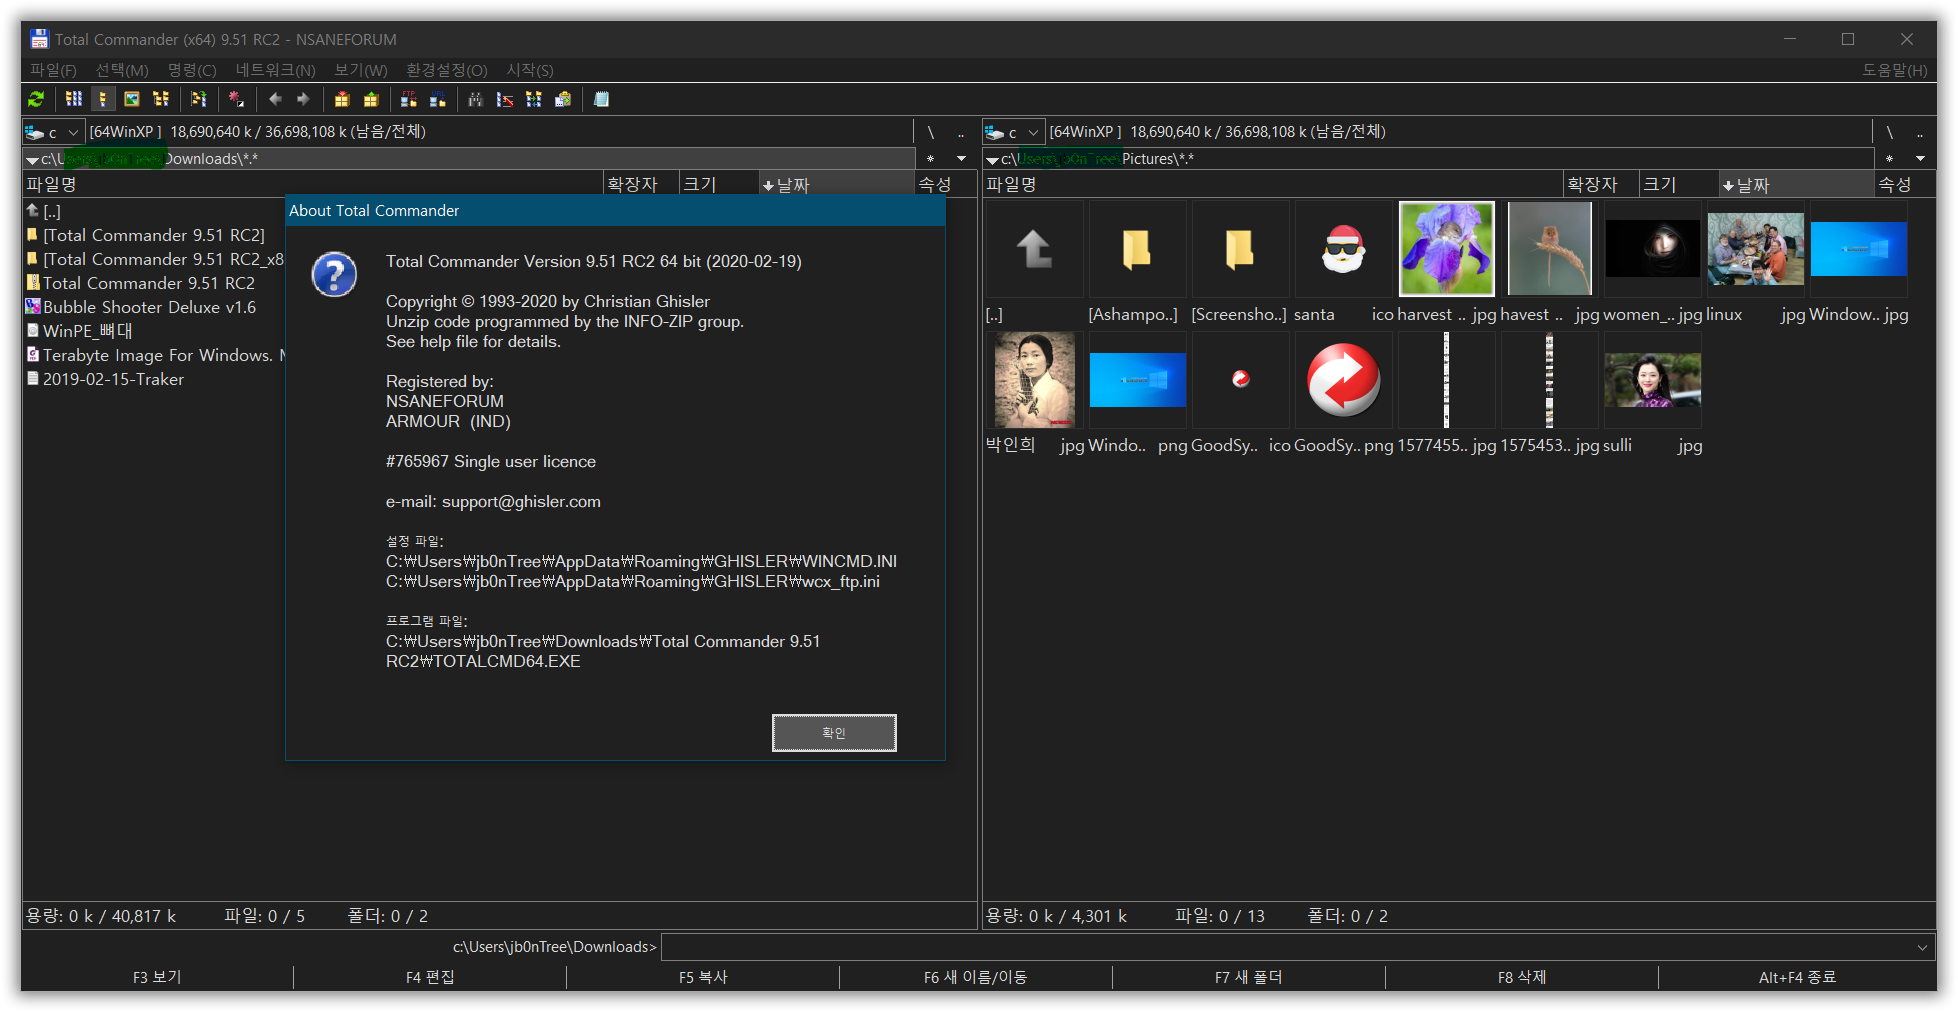Select the linux group photo thumbnail

click(x=1755, y=249)
